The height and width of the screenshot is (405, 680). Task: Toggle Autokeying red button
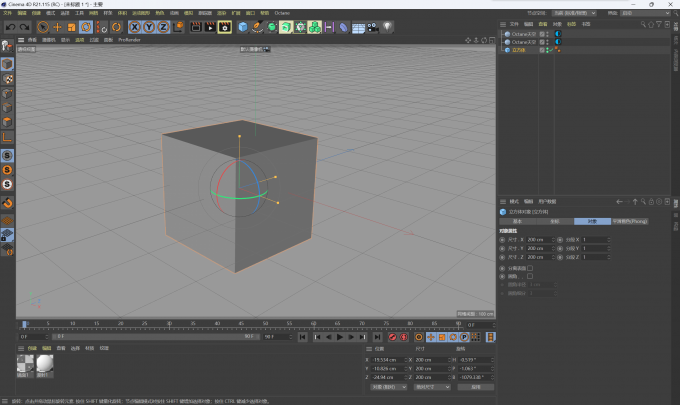pos(404,337)
